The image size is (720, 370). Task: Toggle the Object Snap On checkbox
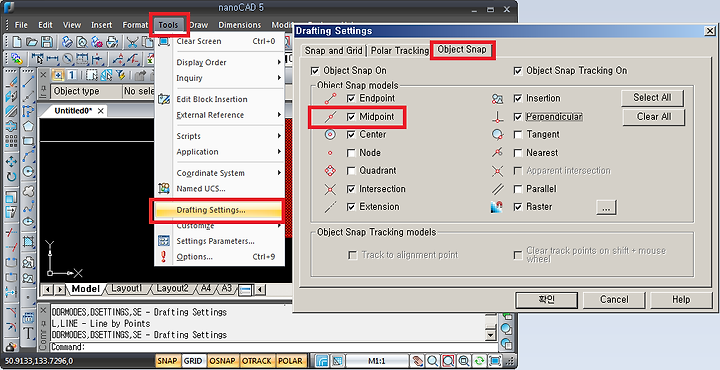click(315, 71)
